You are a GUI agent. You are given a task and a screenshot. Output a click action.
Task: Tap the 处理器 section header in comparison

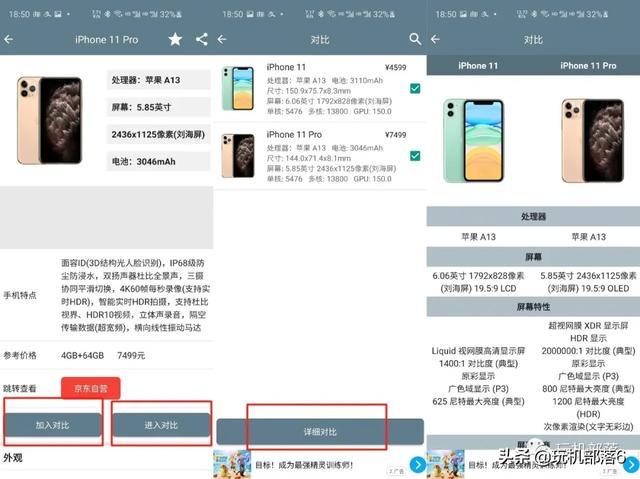(533, 216)
